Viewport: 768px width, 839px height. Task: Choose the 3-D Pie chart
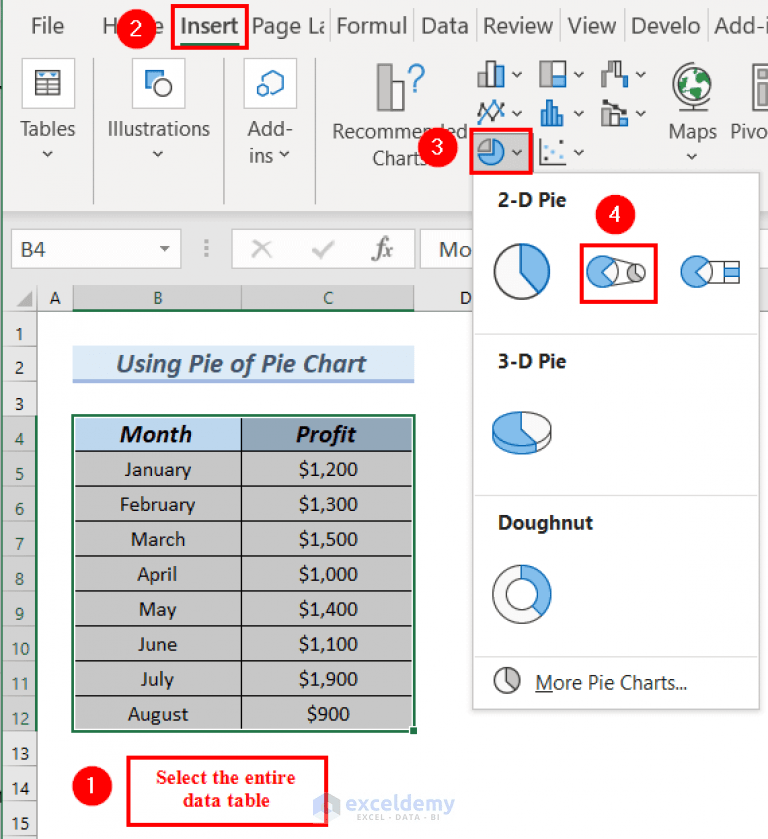522,432
